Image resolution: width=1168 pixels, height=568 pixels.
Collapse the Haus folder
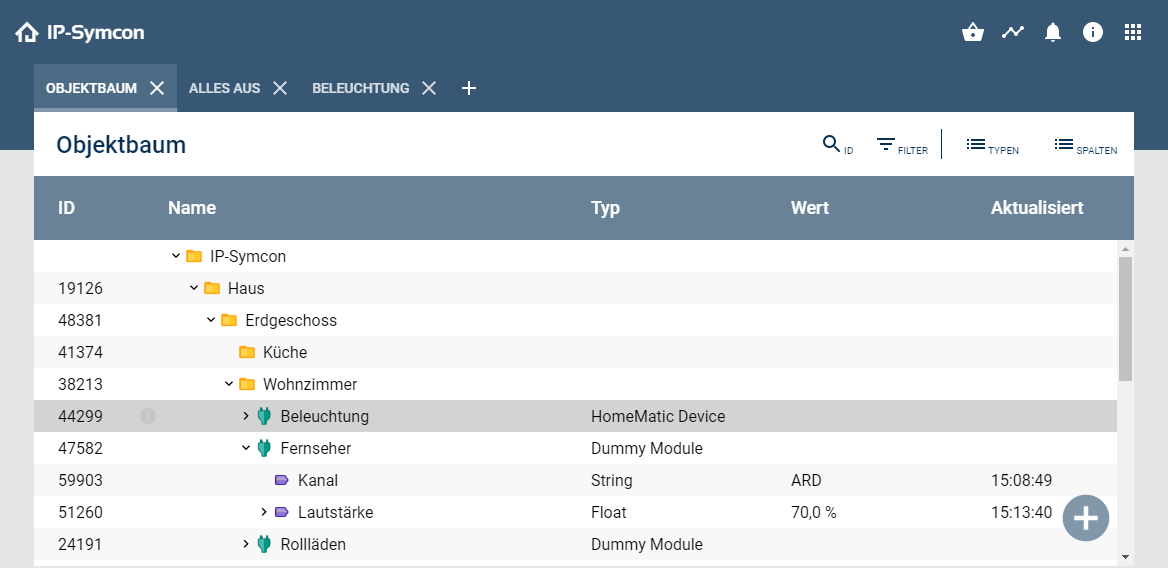[194, 288]
